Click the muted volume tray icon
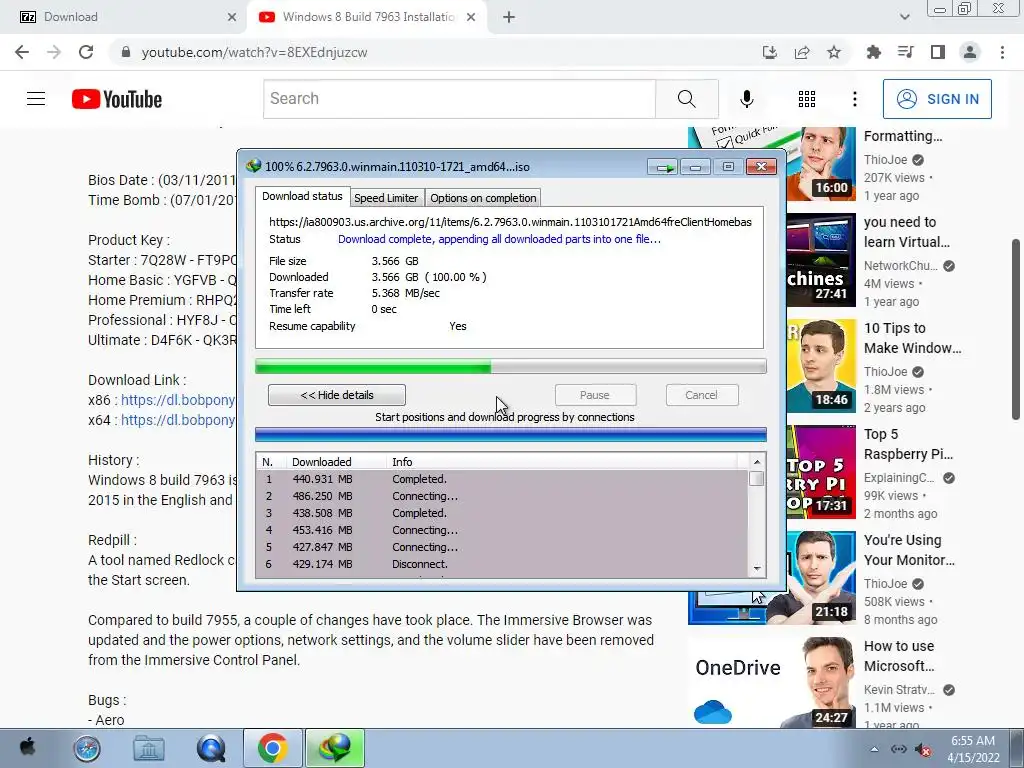Image resolution: width=1024 pixels, height=768 pixels. [923, 750]
